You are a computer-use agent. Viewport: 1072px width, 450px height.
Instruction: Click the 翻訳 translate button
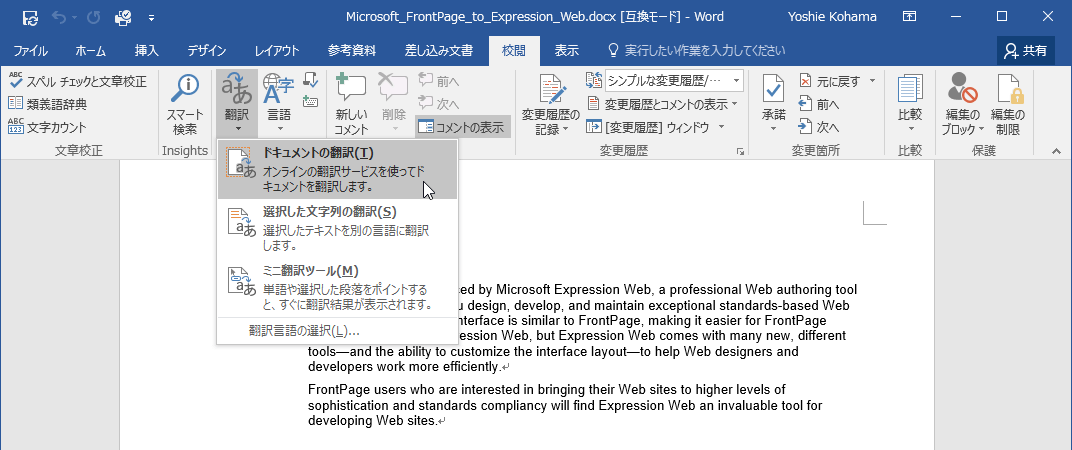pyautogui.click(x=237, y=105)
